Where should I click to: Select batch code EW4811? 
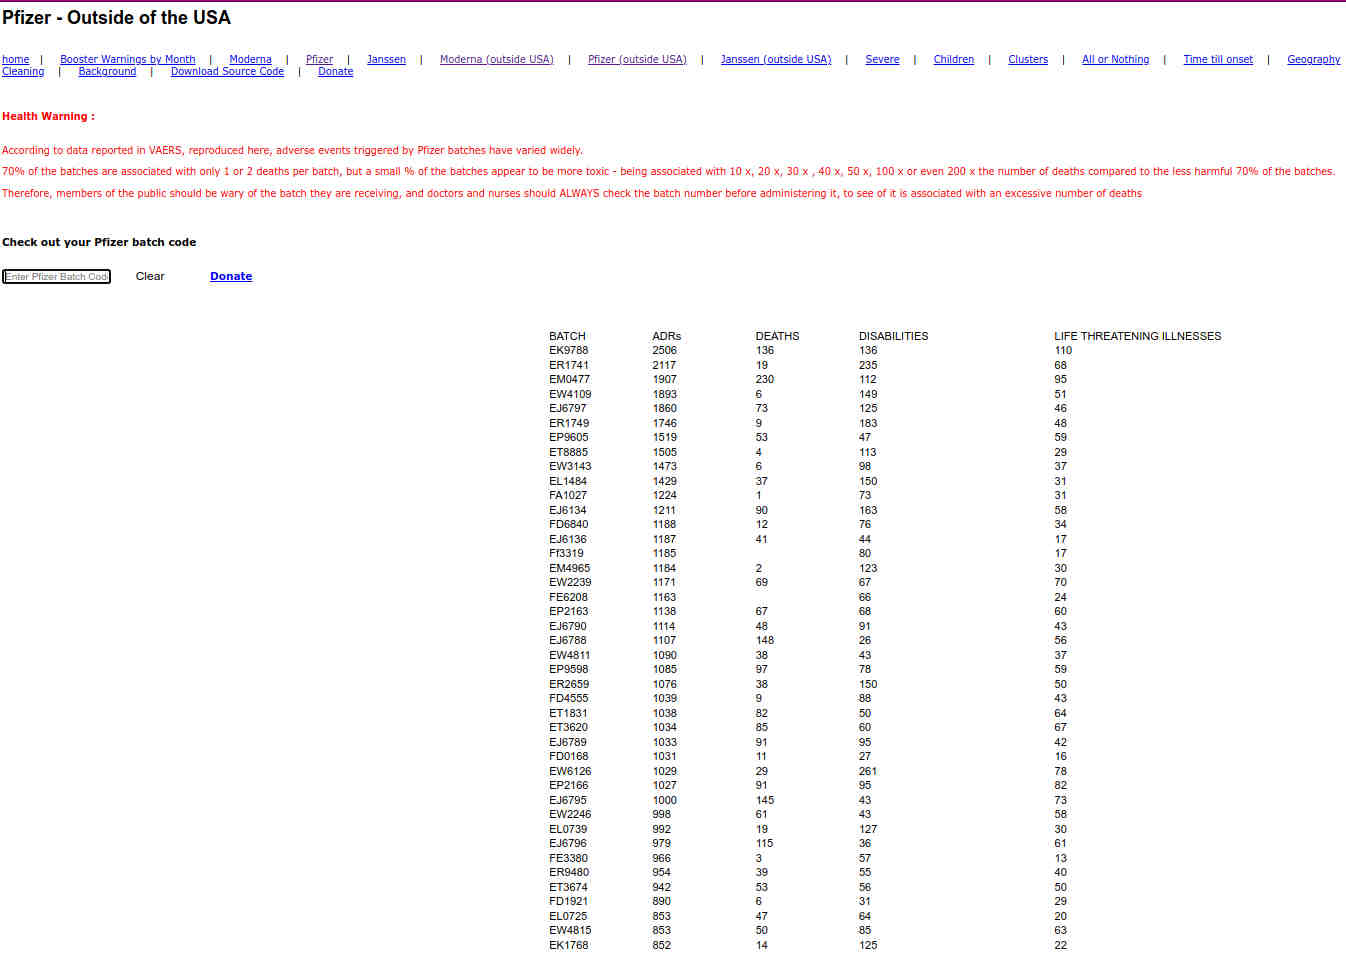[570, 656]
